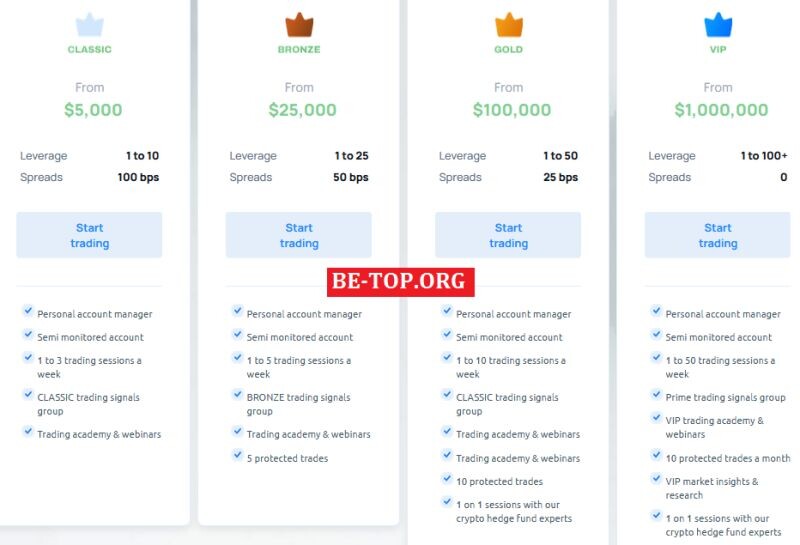Start trading with the Gold plan
This screenshot has width=800, height=545.
coord(508,235)
